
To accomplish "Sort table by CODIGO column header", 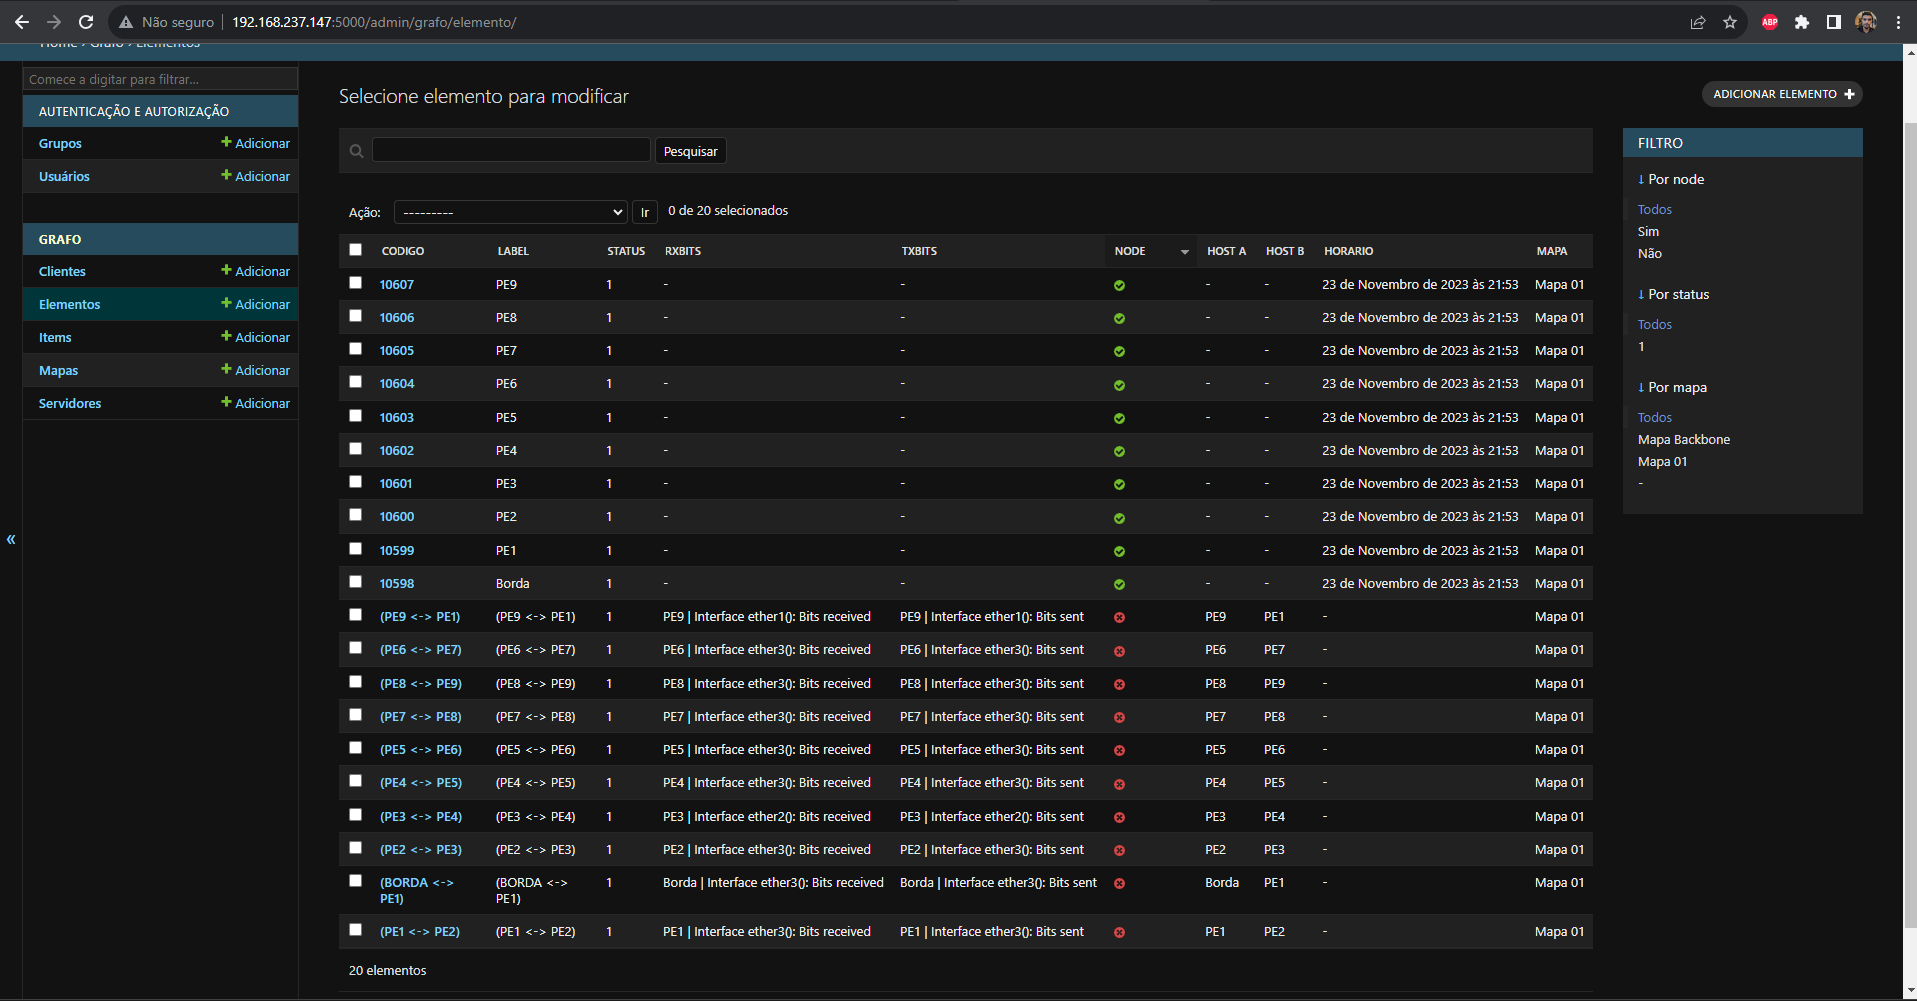I will 403,251.
